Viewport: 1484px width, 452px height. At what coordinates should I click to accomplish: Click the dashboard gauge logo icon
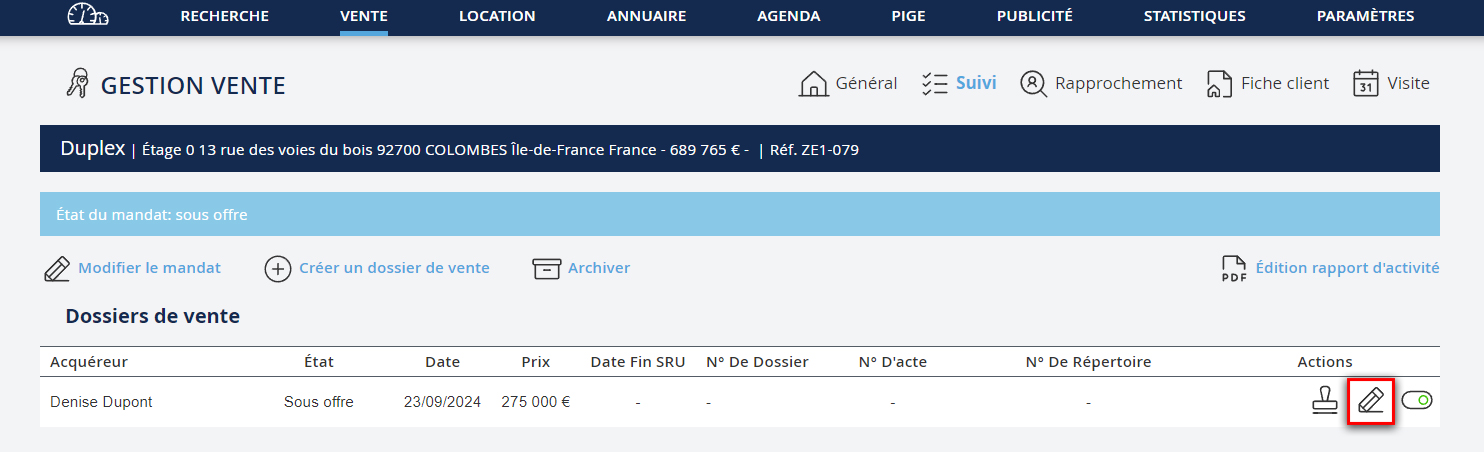tap(88, 16)
